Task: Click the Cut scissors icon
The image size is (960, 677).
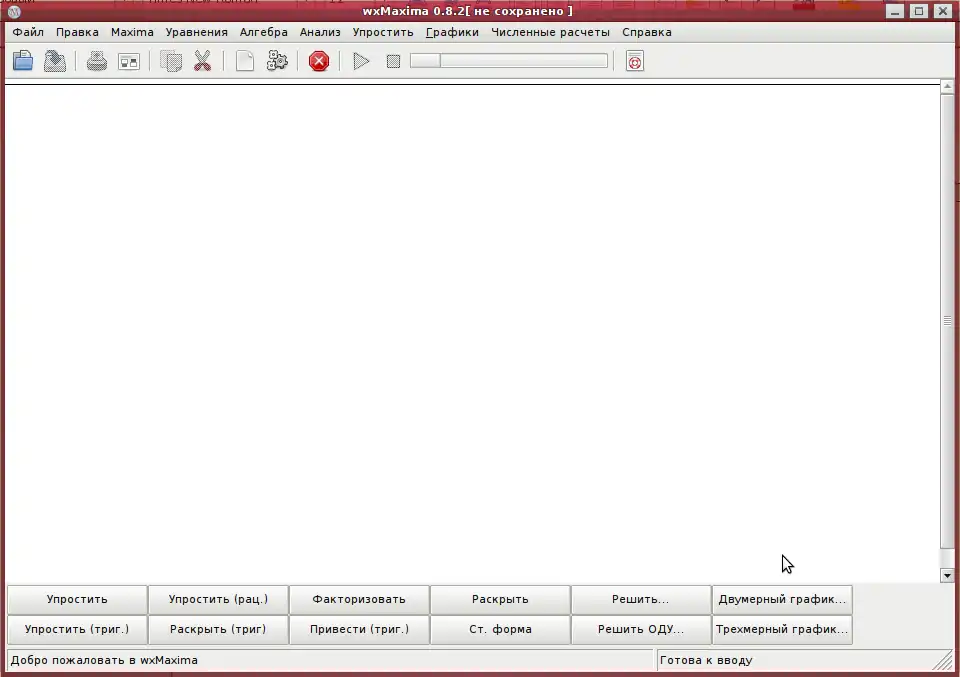Action: point(202,62)
